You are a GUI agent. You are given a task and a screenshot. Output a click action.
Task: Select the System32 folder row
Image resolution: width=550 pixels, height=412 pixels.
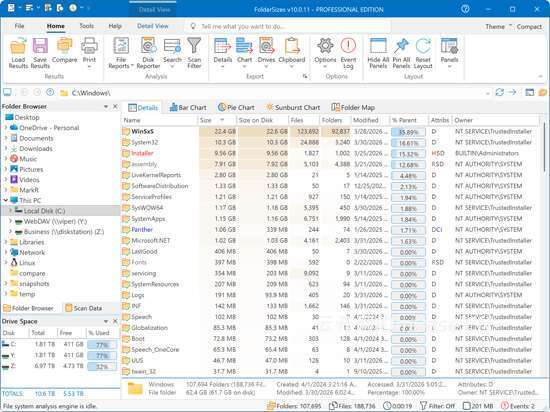pos(330,142)
